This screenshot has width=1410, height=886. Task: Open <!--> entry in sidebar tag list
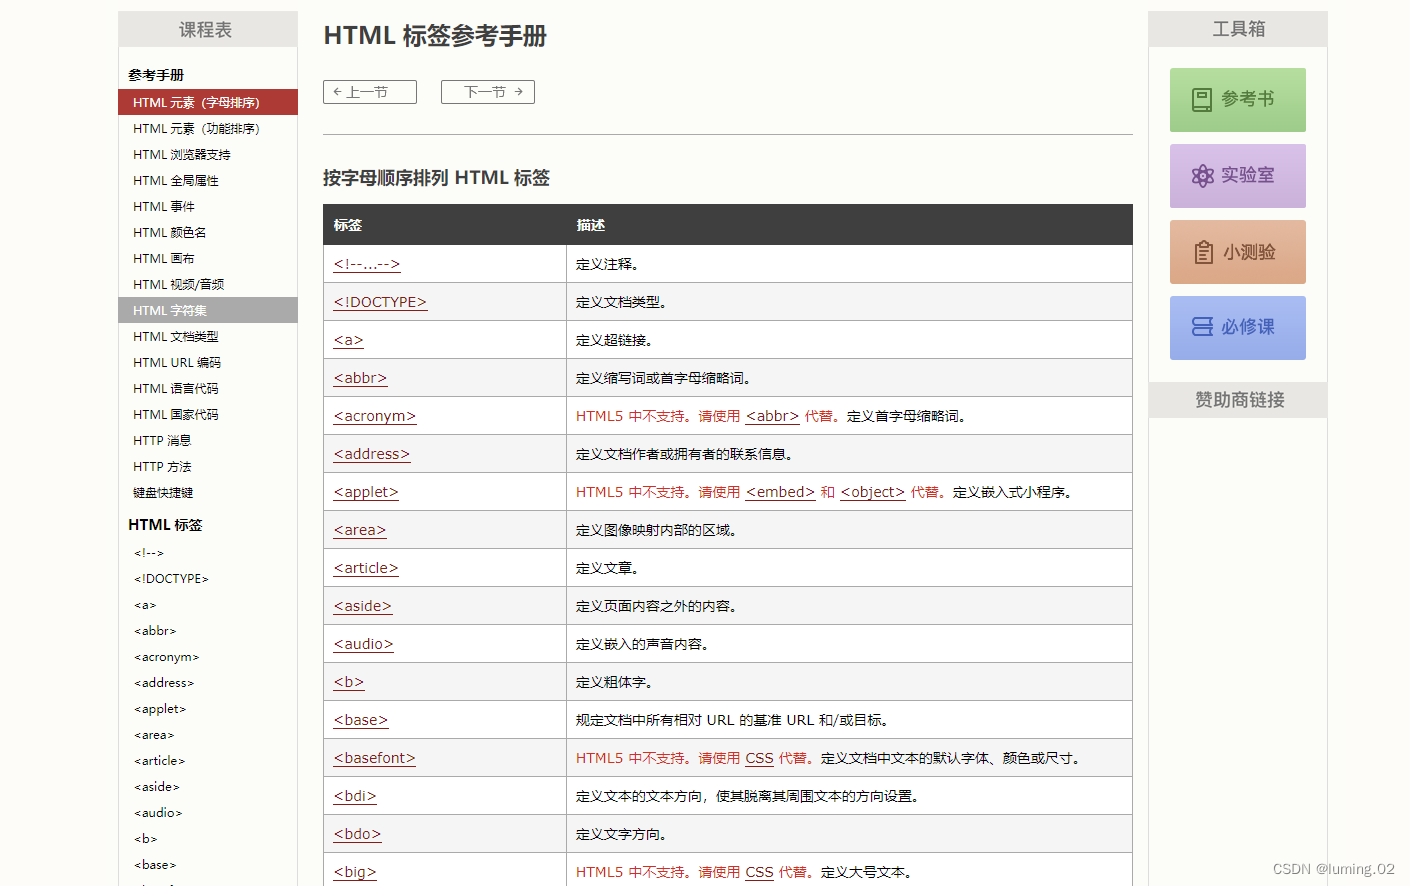(149, 553)
